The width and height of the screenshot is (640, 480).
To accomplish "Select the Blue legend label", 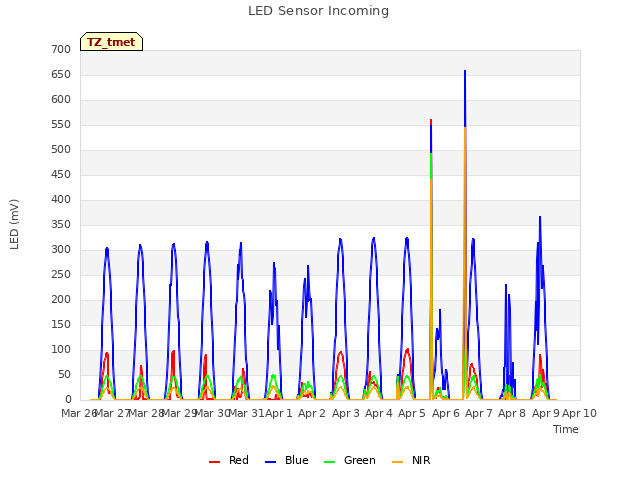I will (297, 460).
